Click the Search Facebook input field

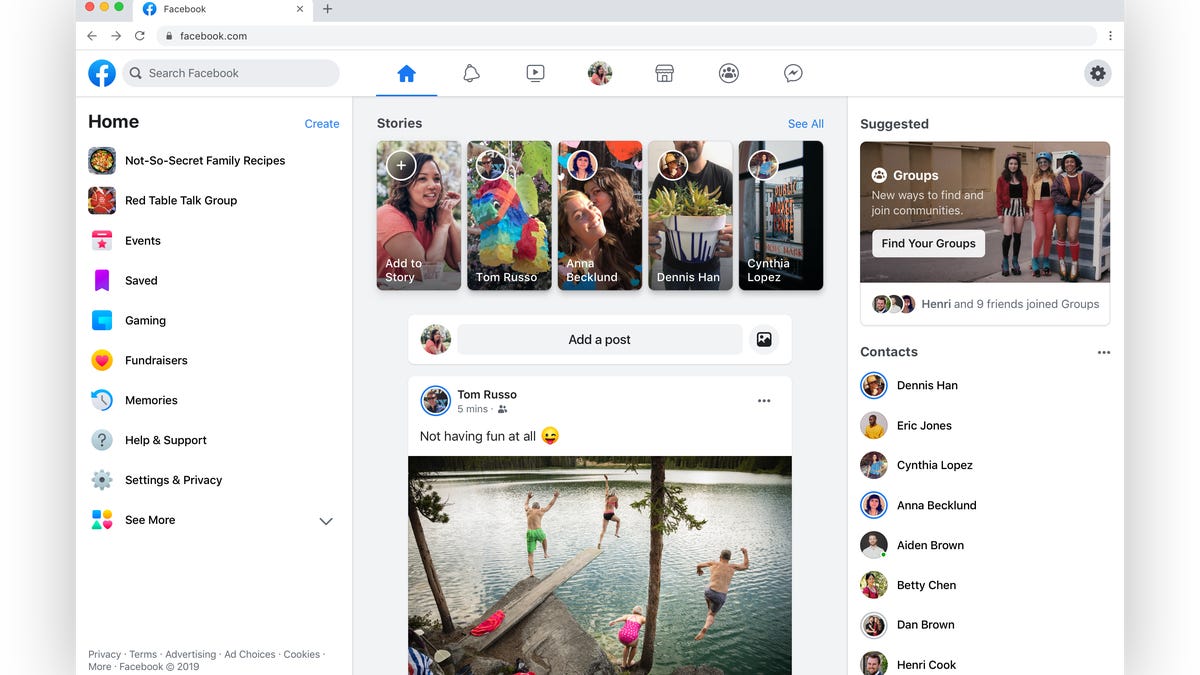point(232,72)
